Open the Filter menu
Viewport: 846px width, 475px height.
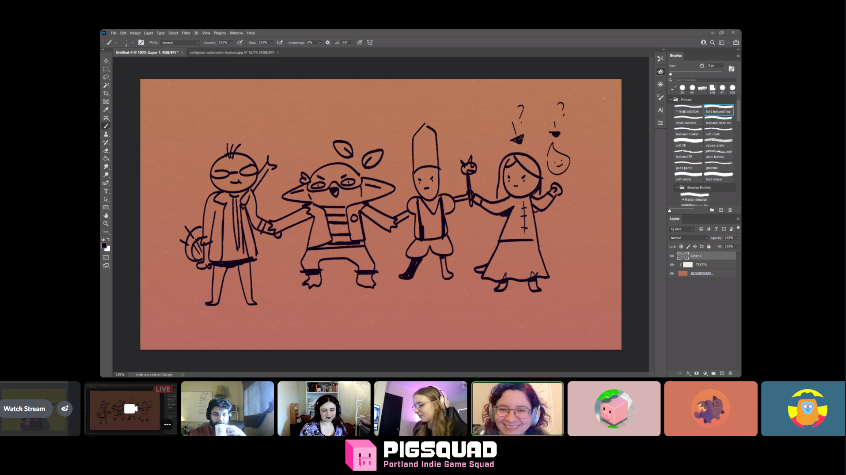click(x=186, y=33)
